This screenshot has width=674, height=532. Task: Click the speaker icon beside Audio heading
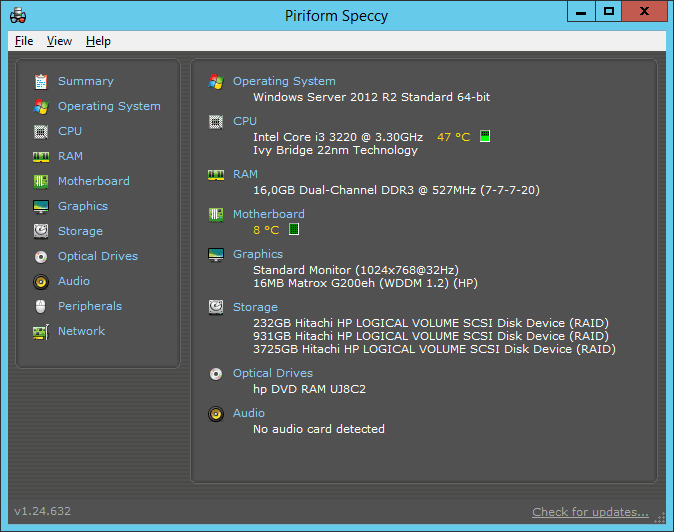[x=216, y=414]
